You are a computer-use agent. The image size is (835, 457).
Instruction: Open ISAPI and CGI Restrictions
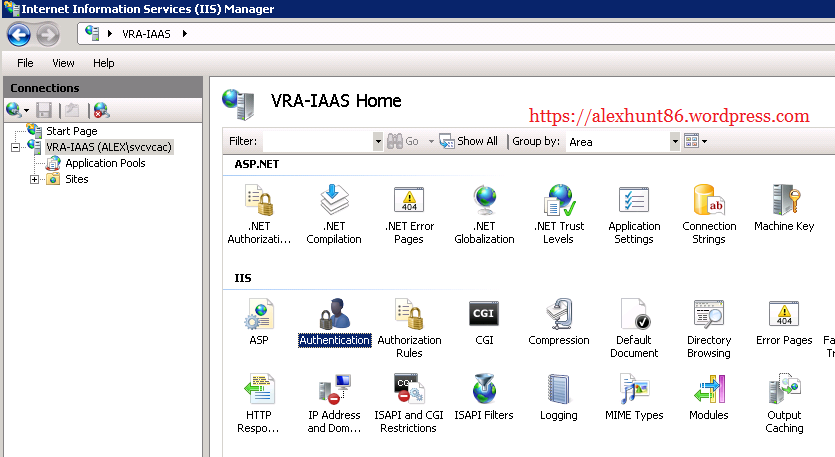pos(409,403)
